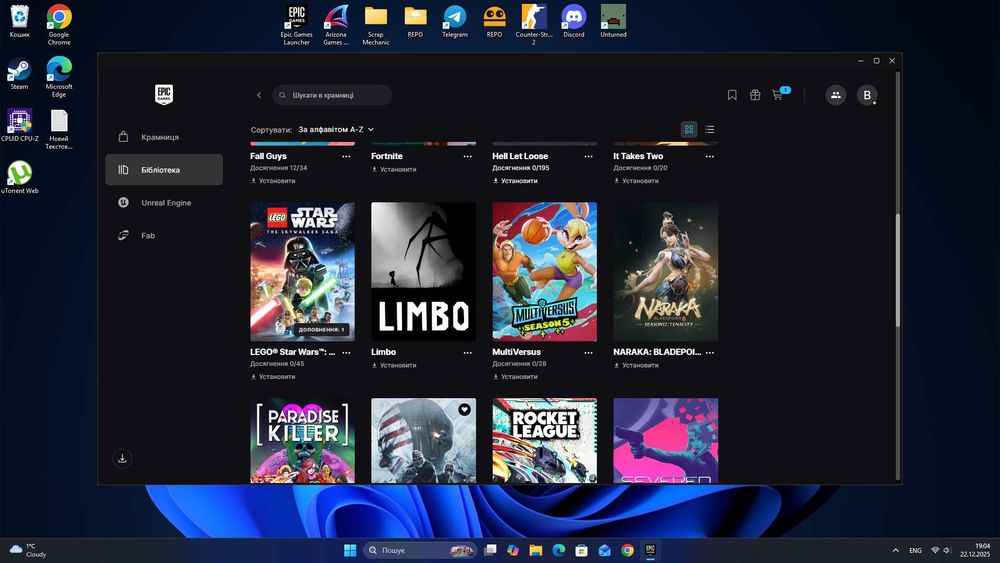Open the Rocket League cover
The image size is (1000, 563).
545,441
